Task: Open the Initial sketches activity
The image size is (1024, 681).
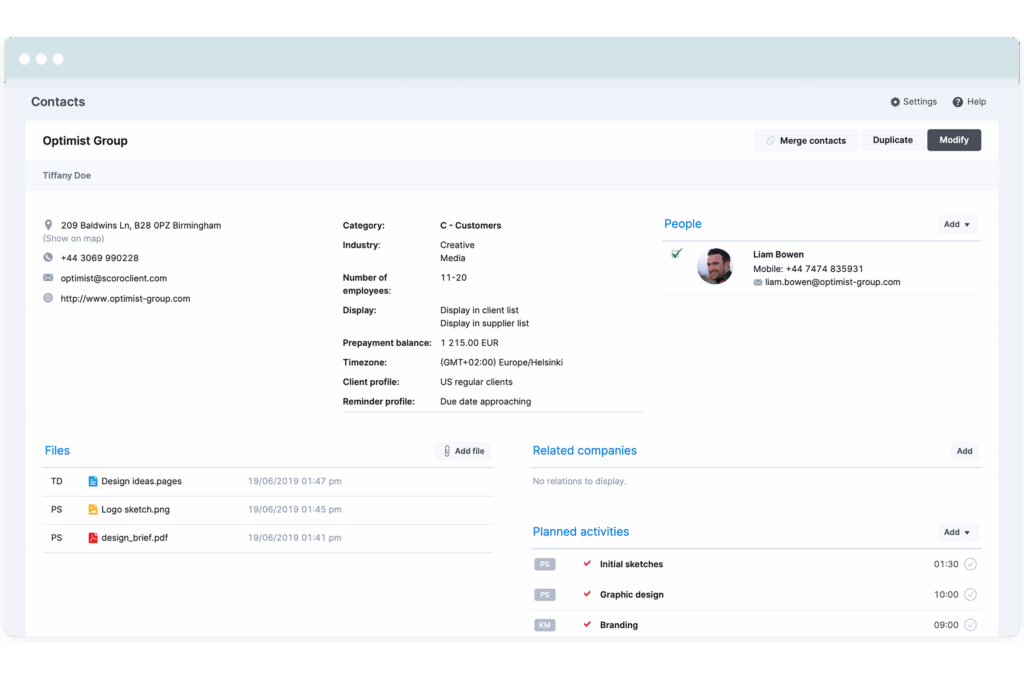Action: (631, 564)
